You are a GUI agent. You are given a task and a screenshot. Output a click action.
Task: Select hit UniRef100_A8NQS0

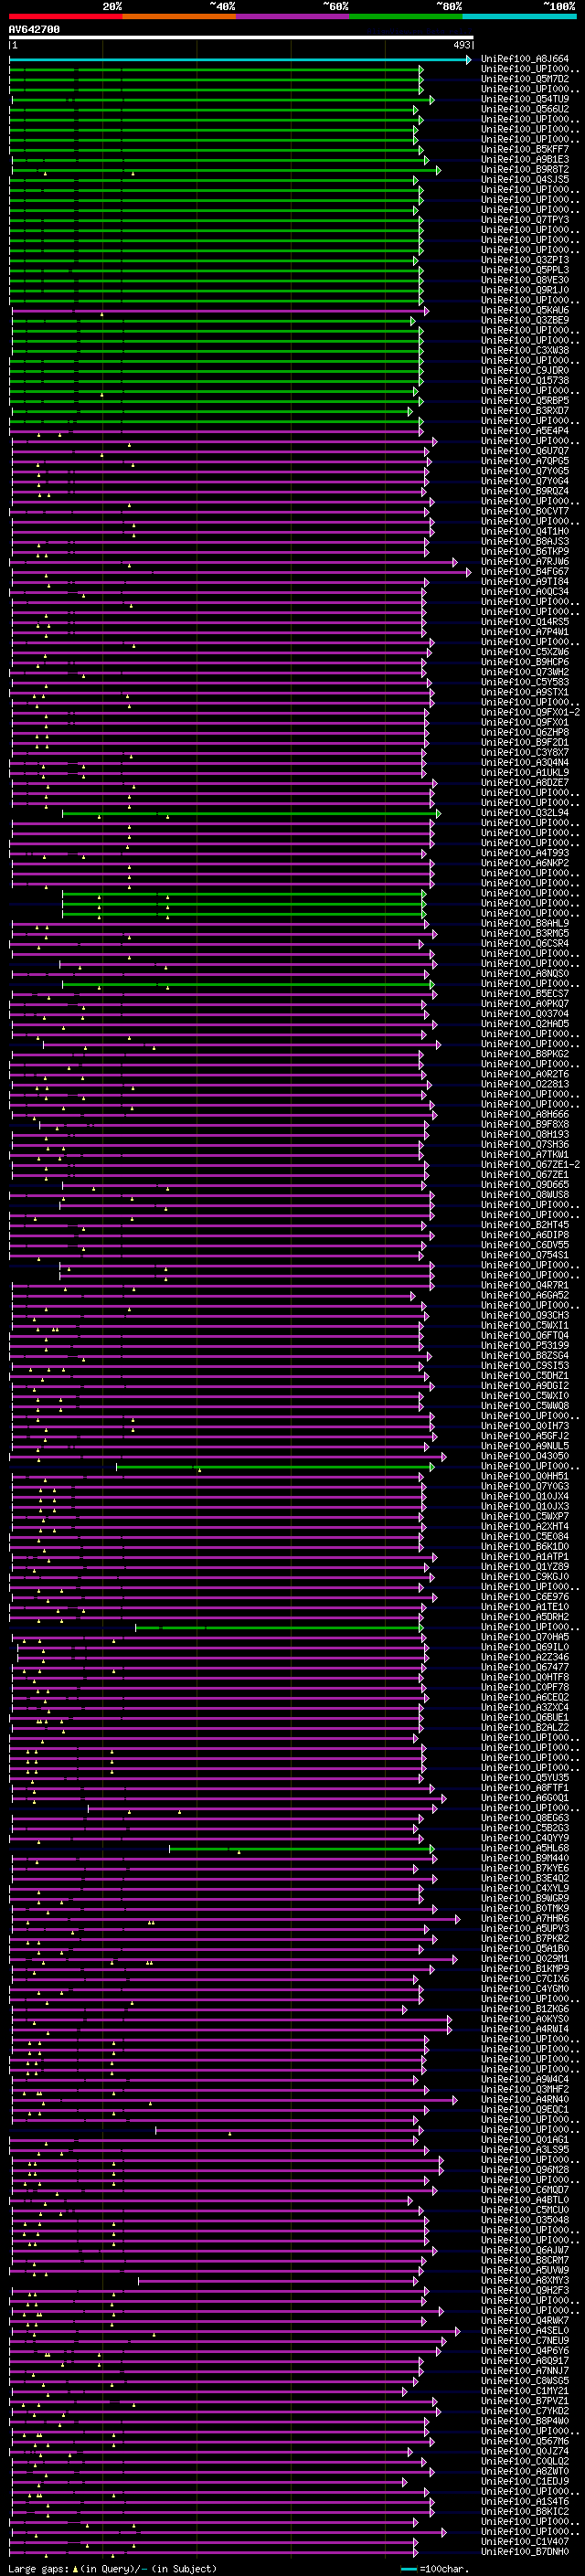[525, 974]
